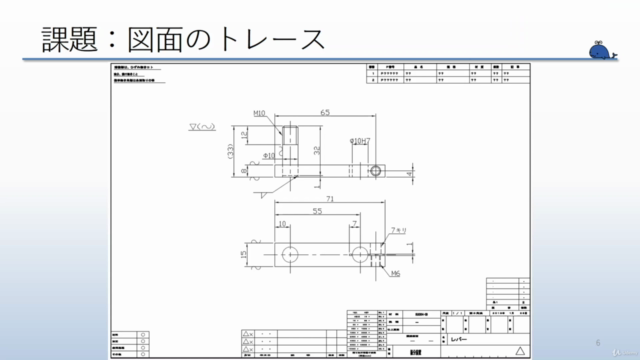Click the slide title 課題:図面のトレース
The height and width of the screenshot is (360, 640).
click(x=183, y=40)
